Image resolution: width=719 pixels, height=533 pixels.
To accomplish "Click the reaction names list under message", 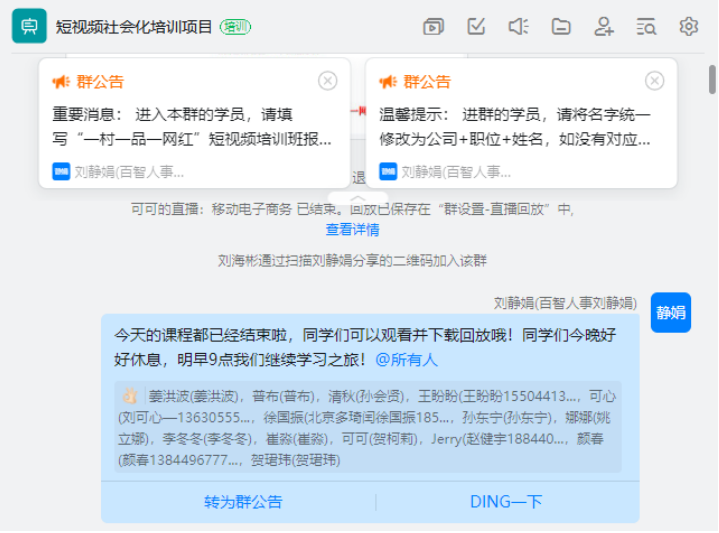I will coord(368,427).
